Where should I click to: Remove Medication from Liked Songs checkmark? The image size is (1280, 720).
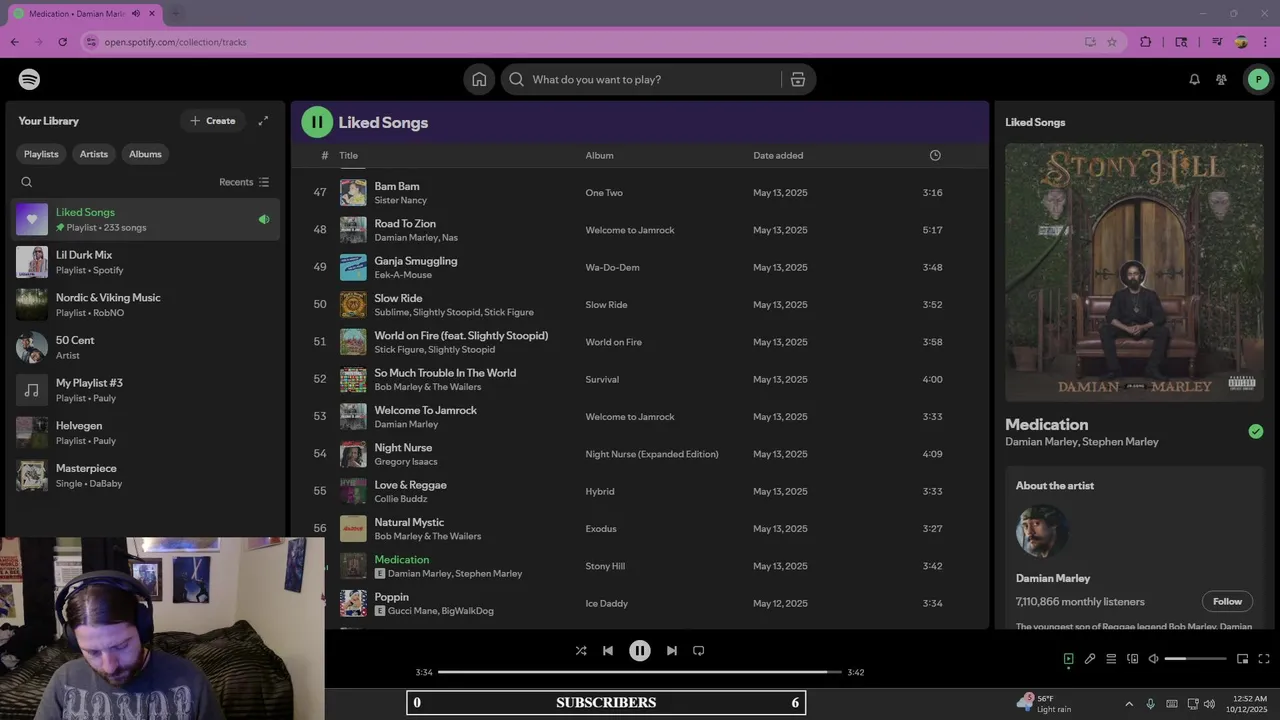pyautogui.click(x=1256, y=431)
